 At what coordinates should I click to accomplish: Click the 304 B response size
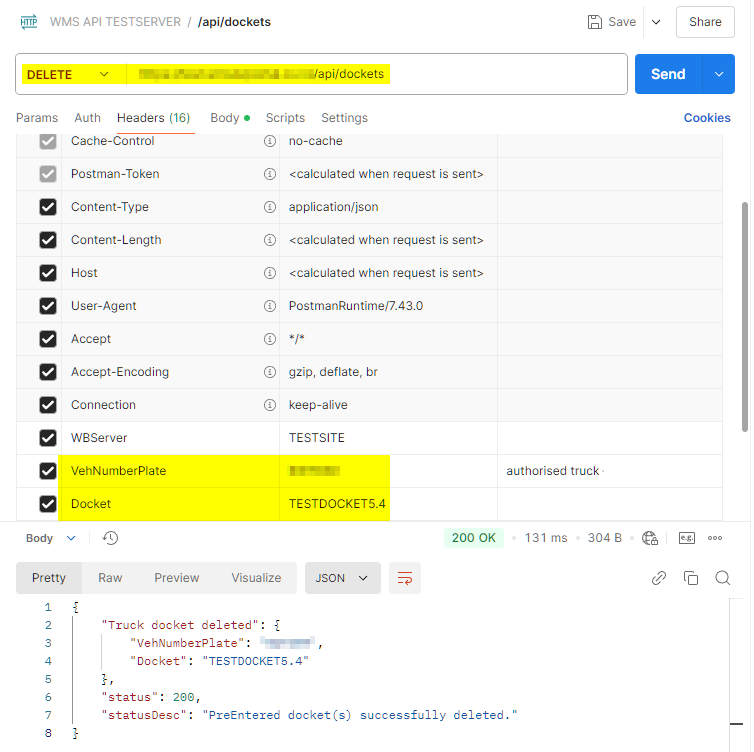pos(604,538)
